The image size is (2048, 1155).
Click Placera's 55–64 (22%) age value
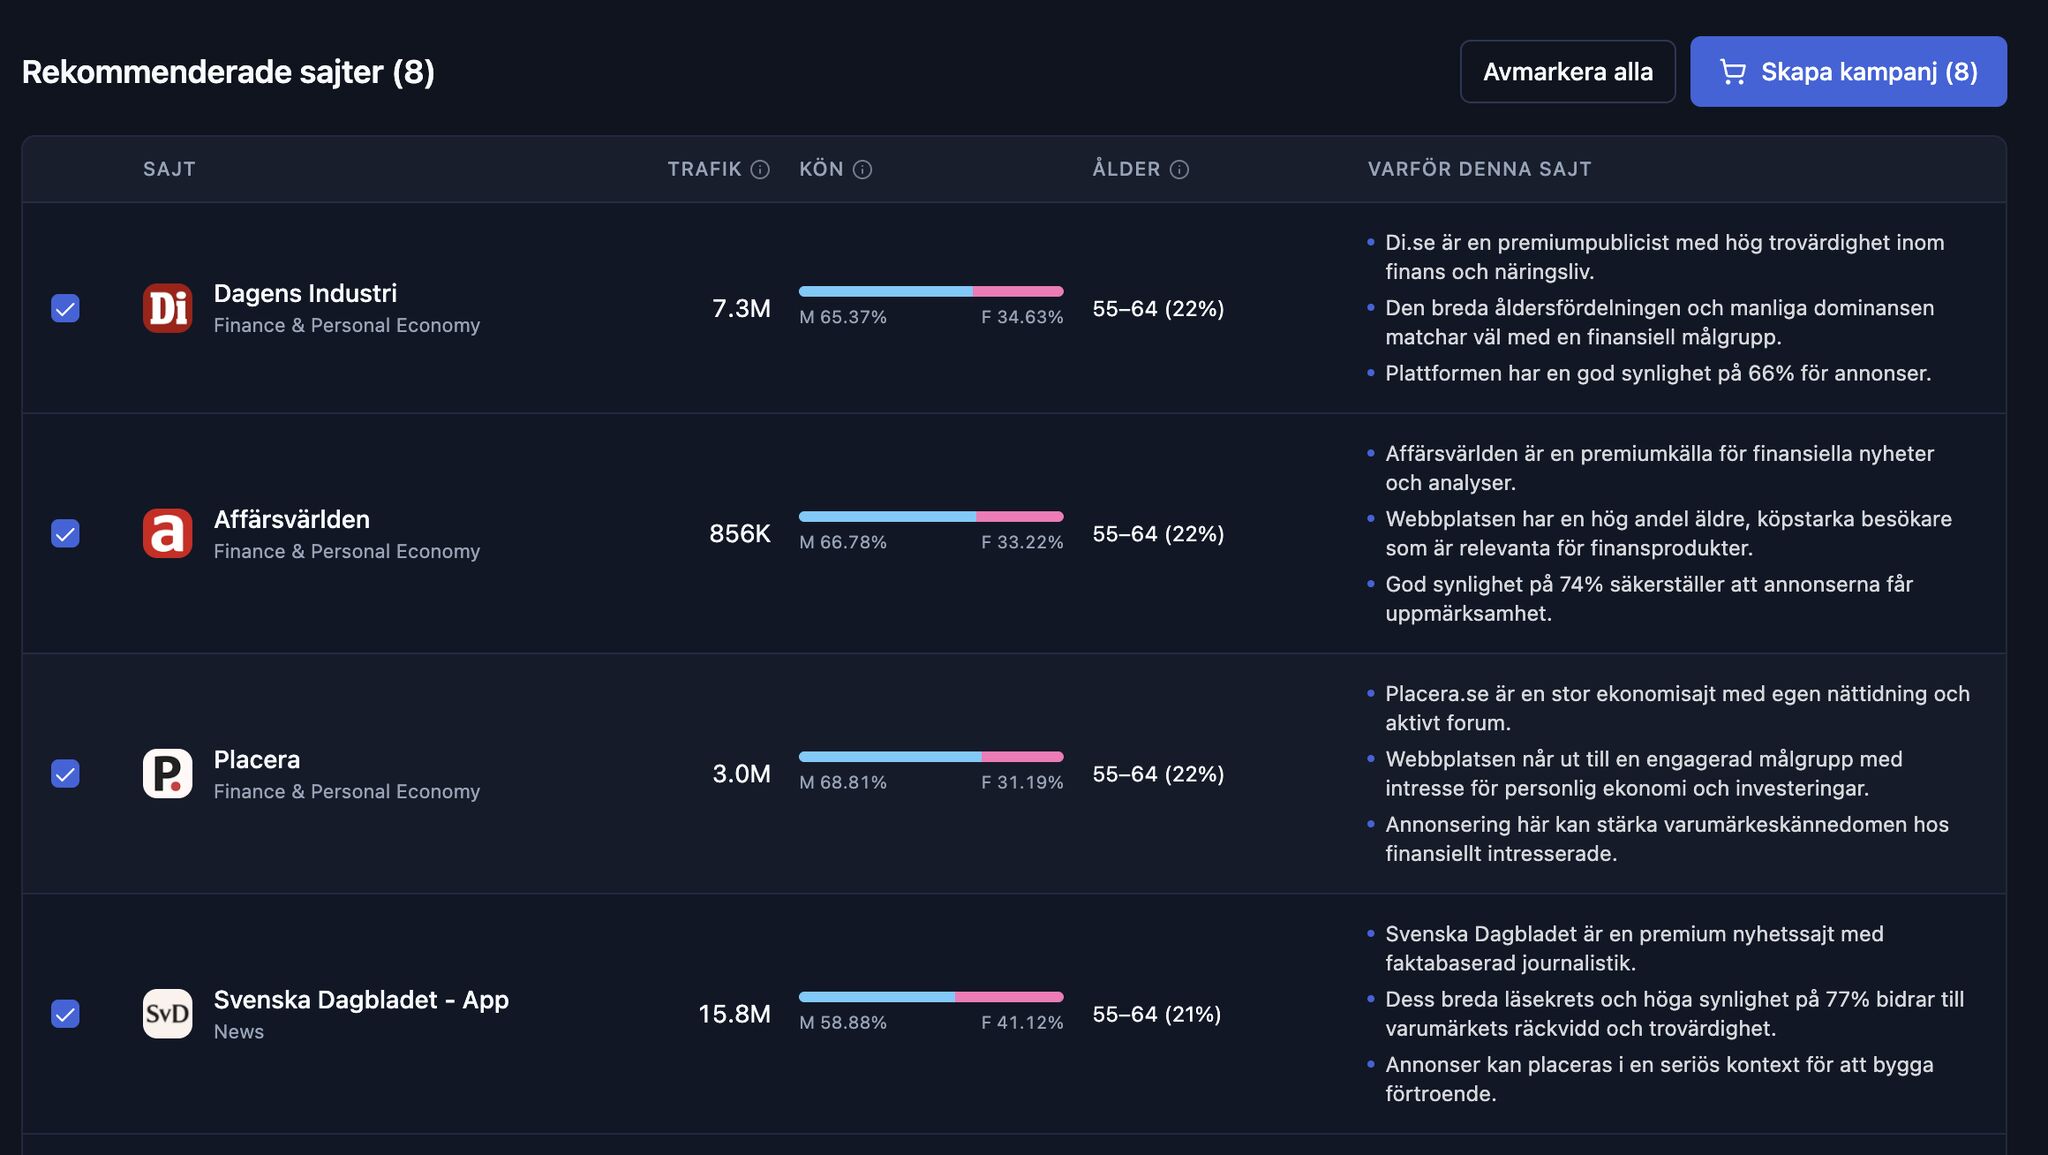[1158, 774]
